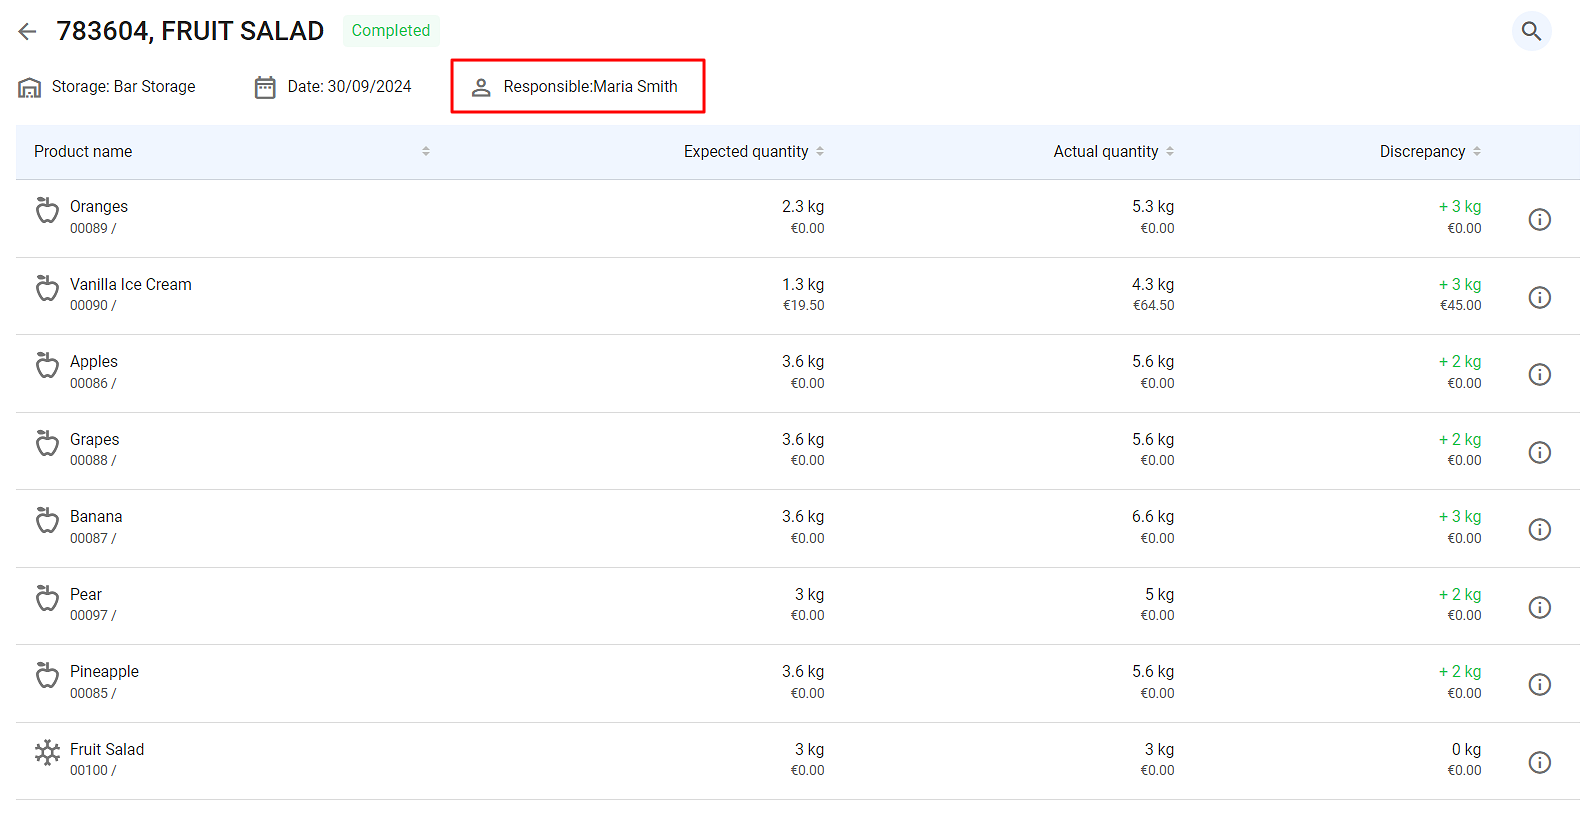This screenshot has width=1593, height=814.
Task: Open info icon for Oranges row
Action: (x=1539, y=219)
